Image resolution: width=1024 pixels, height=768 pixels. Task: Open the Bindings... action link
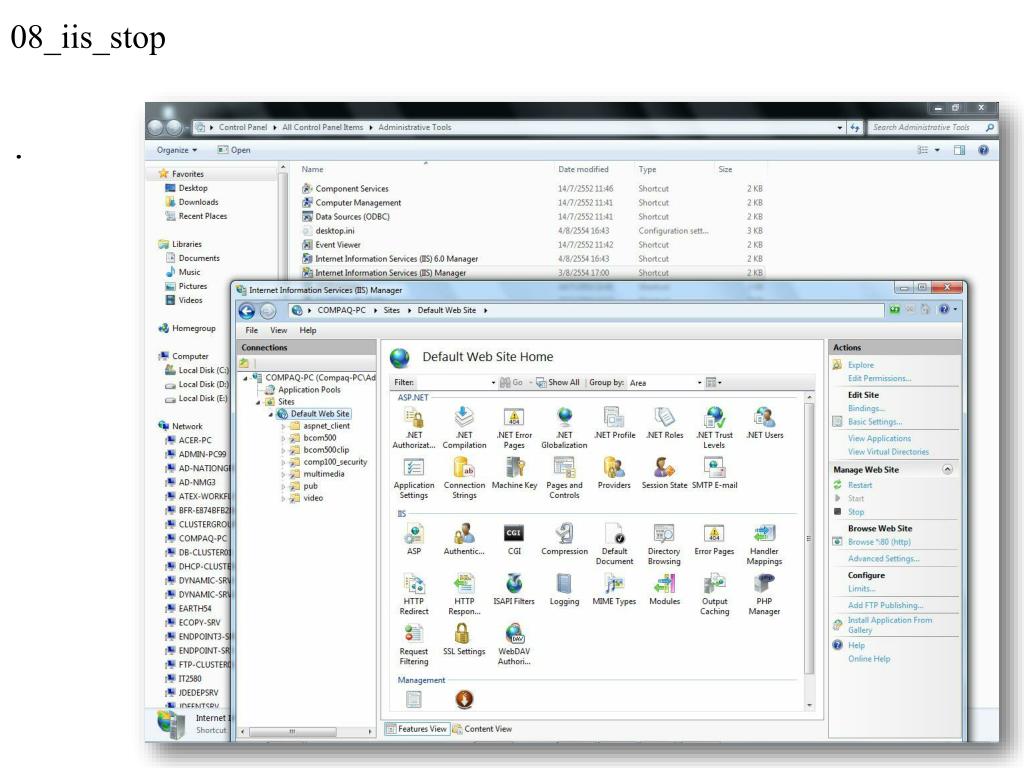click(867, 408)
